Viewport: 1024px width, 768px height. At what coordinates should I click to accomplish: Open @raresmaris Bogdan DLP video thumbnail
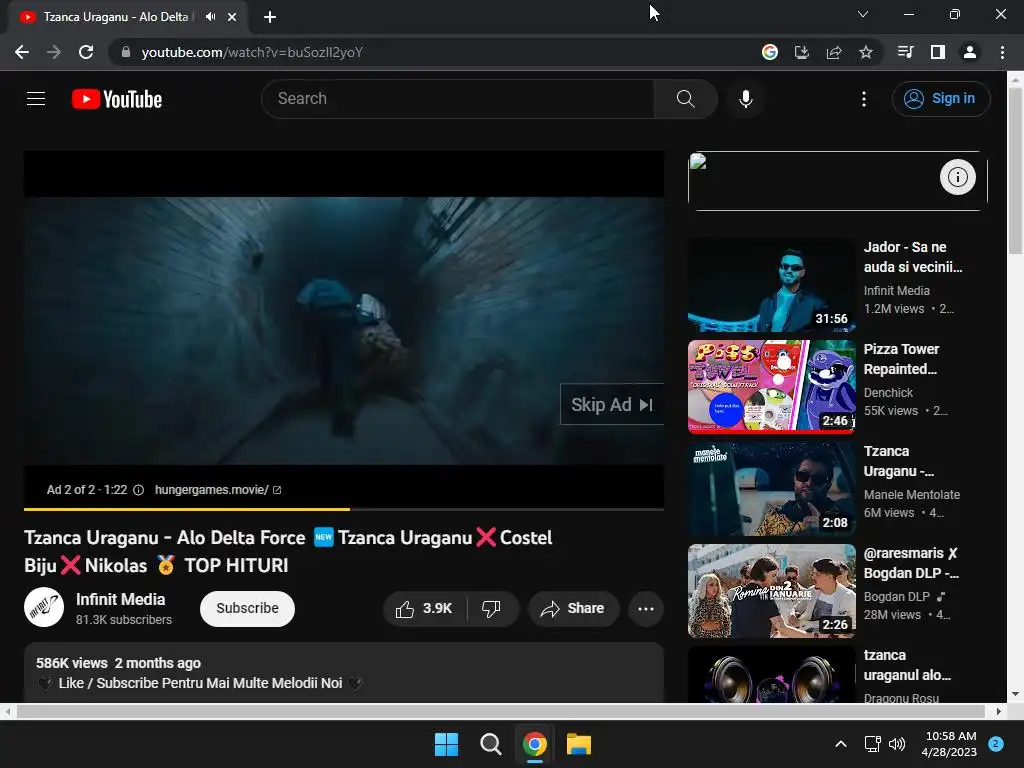click(771, 590)
